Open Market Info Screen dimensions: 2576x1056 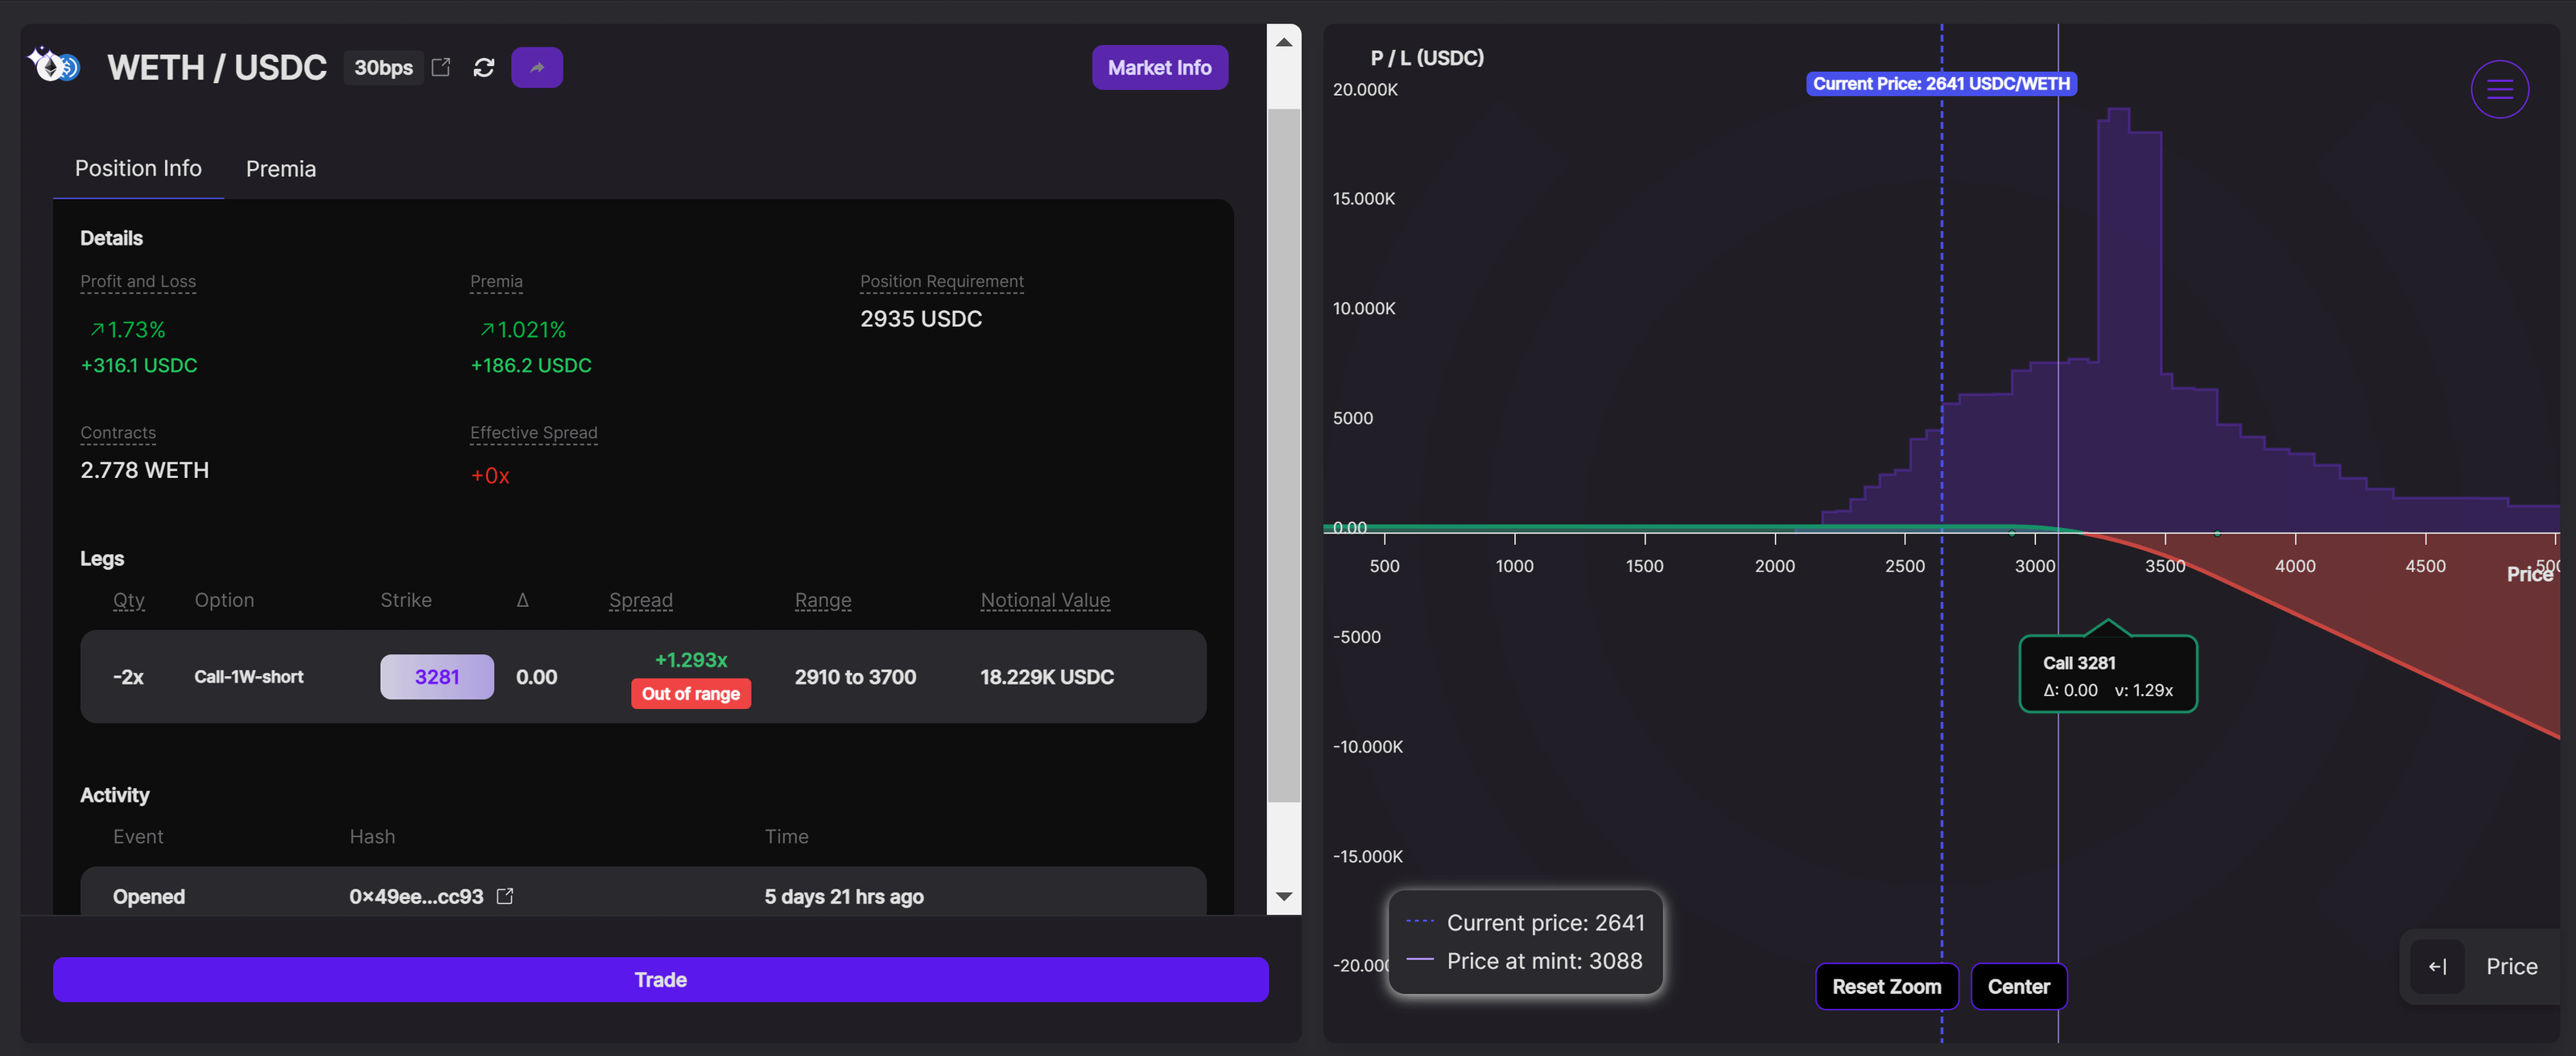pyautogui.click(x=1159, y=67)
